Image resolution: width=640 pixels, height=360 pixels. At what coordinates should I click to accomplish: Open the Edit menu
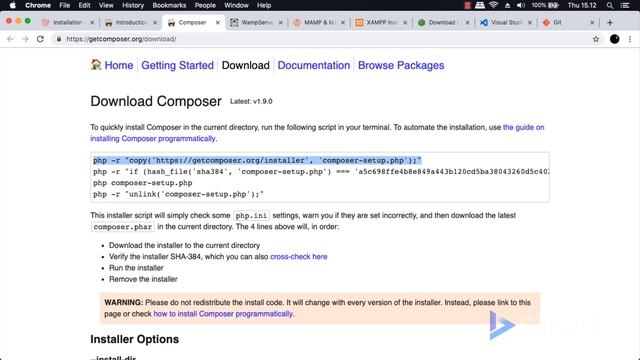coord(84,5)
